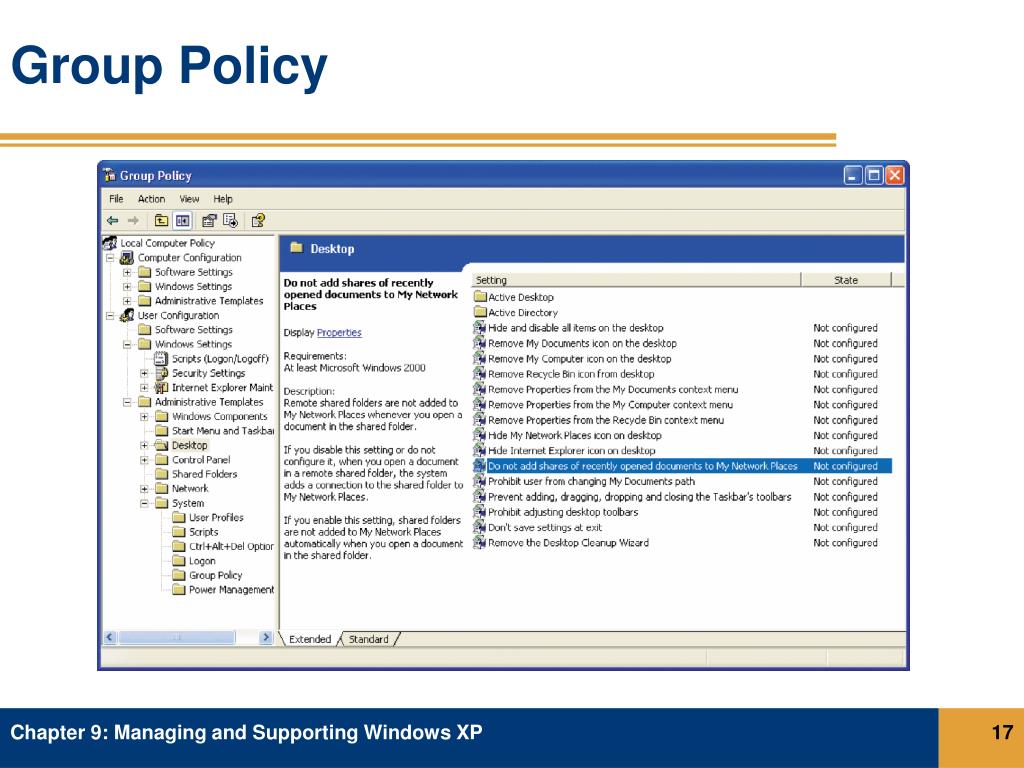
Task: Click the Export List toolbar icon
Action: (231, 221)
